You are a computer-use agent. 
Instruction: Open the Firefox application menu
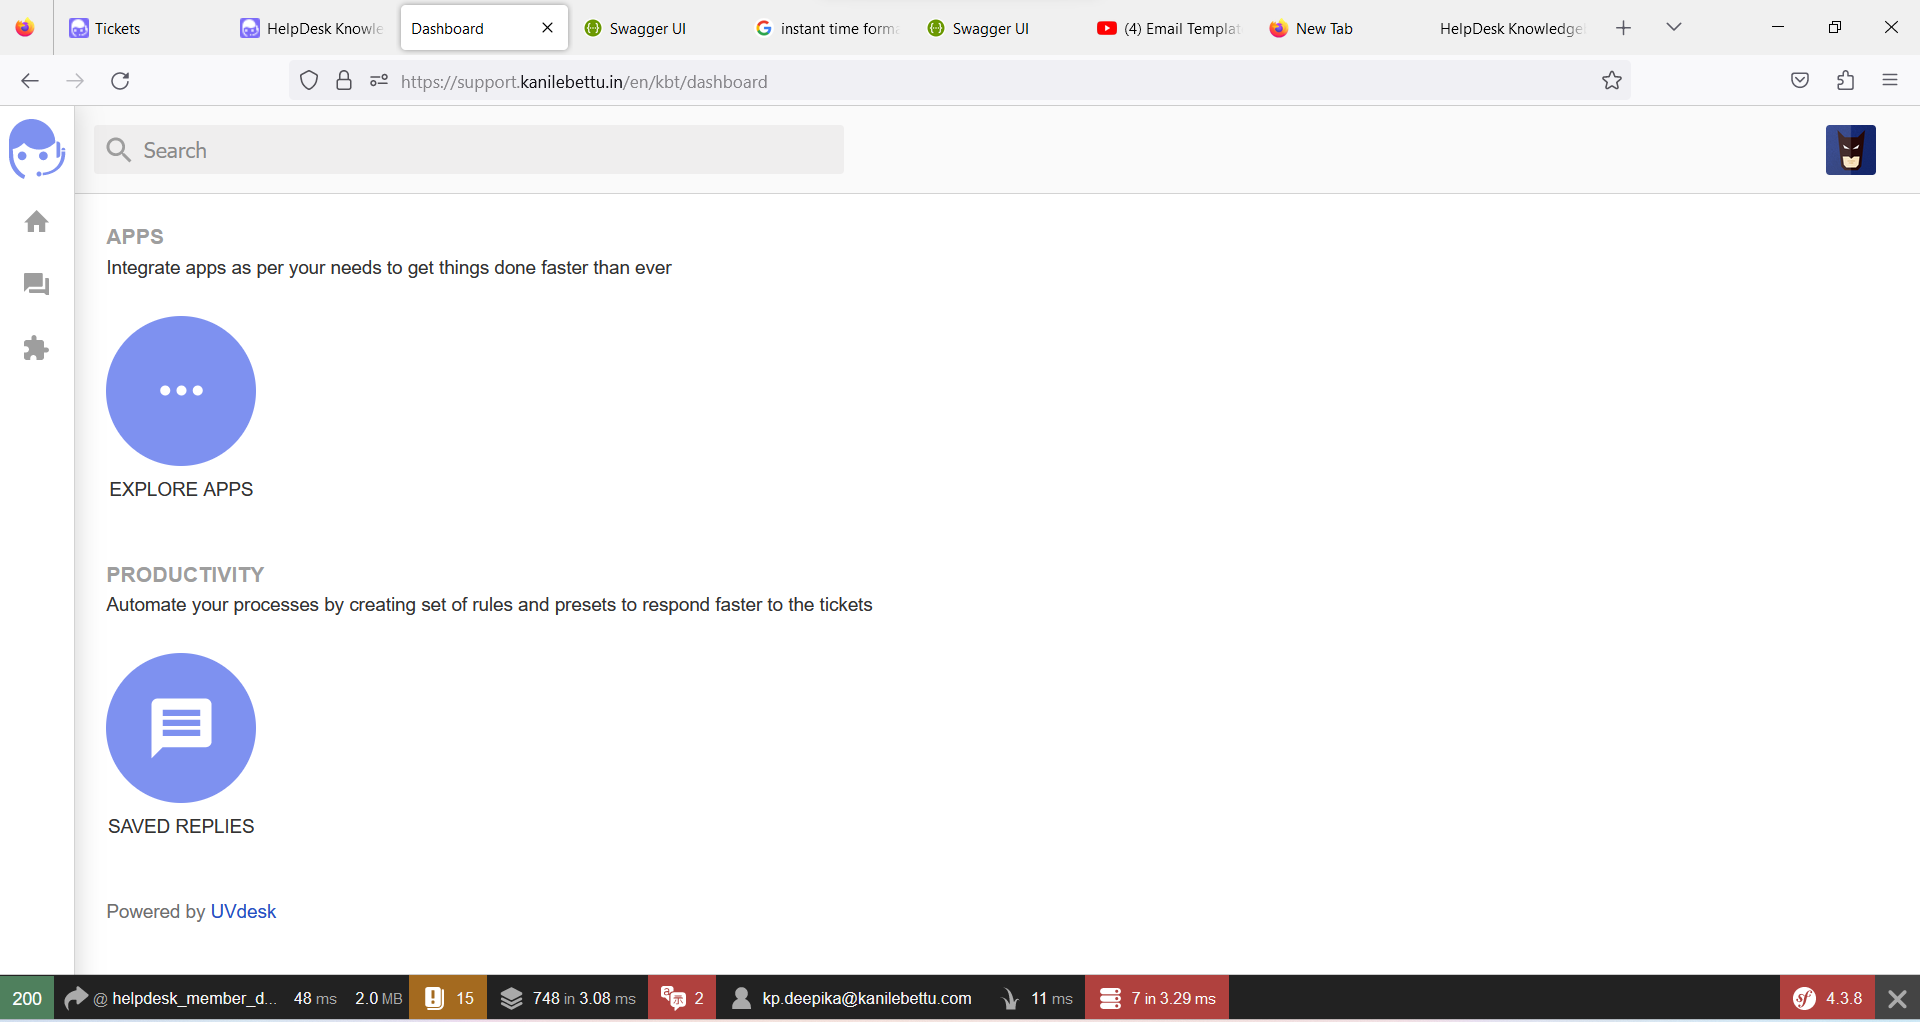(1890, 81)
